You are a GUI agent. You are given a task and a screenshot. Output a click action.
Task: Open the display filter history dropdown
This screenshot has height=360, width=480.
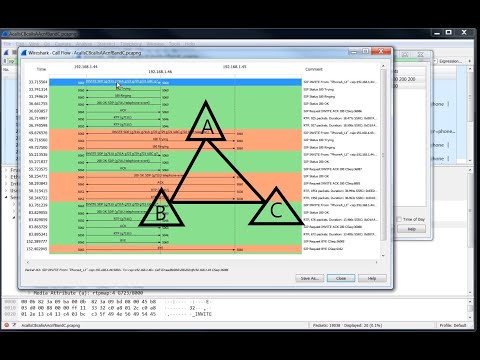(435, 61)
